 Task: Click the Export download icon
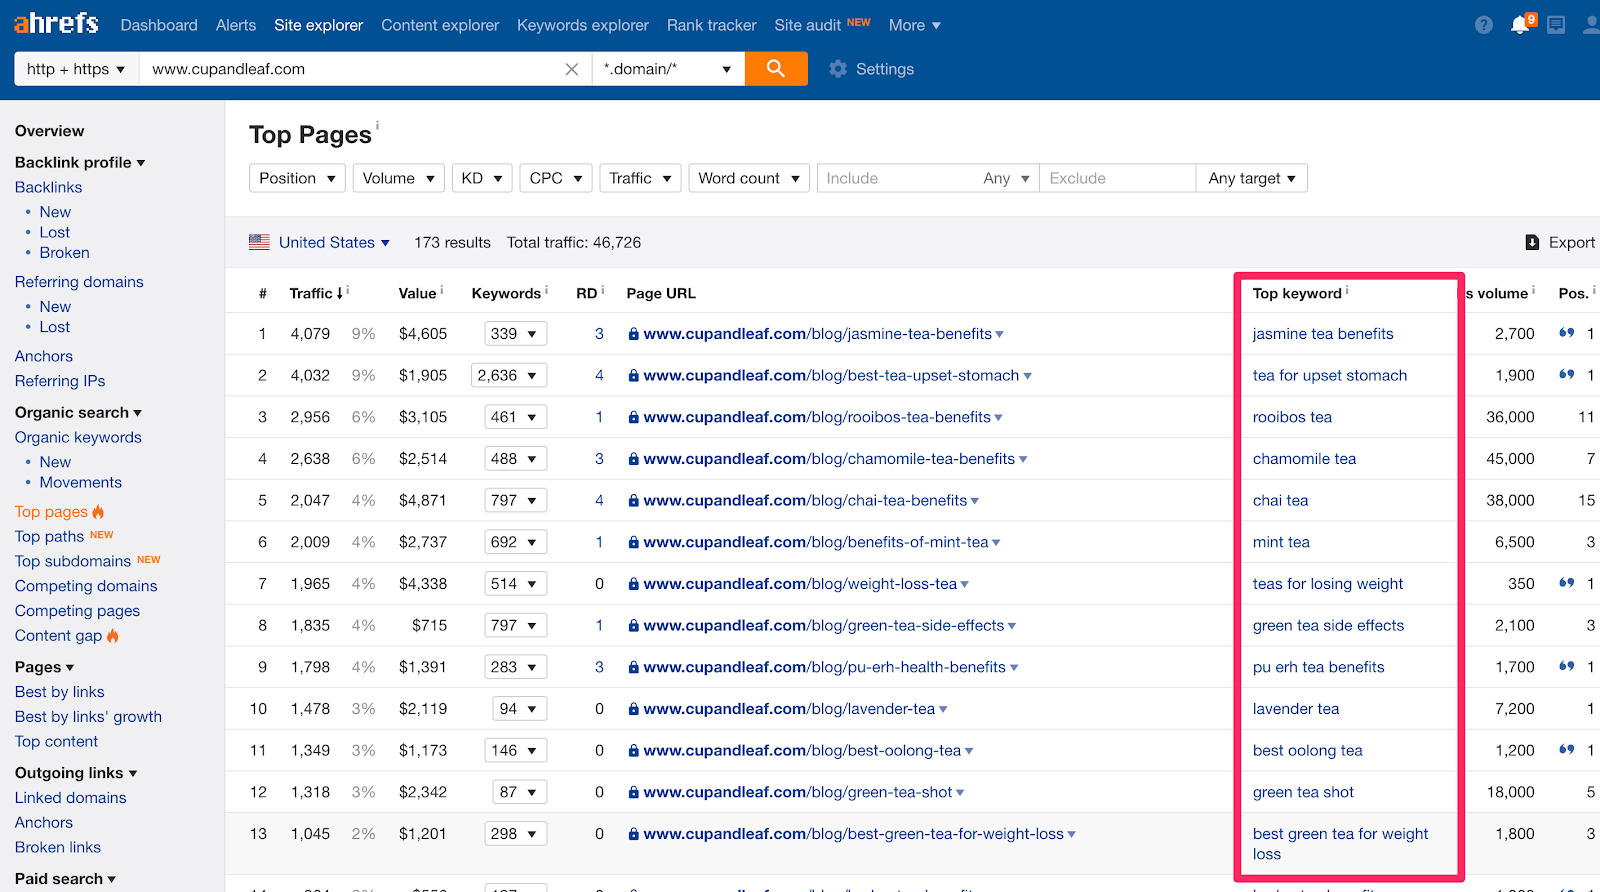point(1532,242)
